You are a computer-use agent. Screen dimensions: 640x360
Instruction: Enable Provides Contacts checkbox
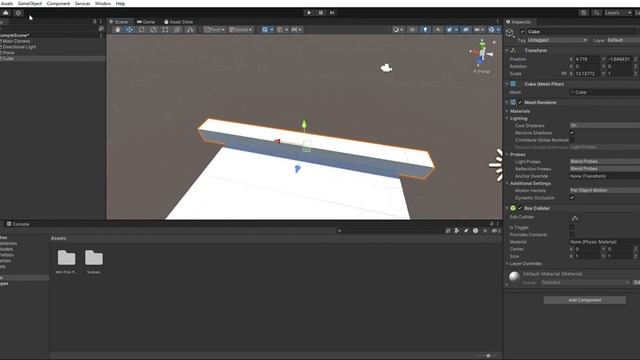[x=572, y=235]
